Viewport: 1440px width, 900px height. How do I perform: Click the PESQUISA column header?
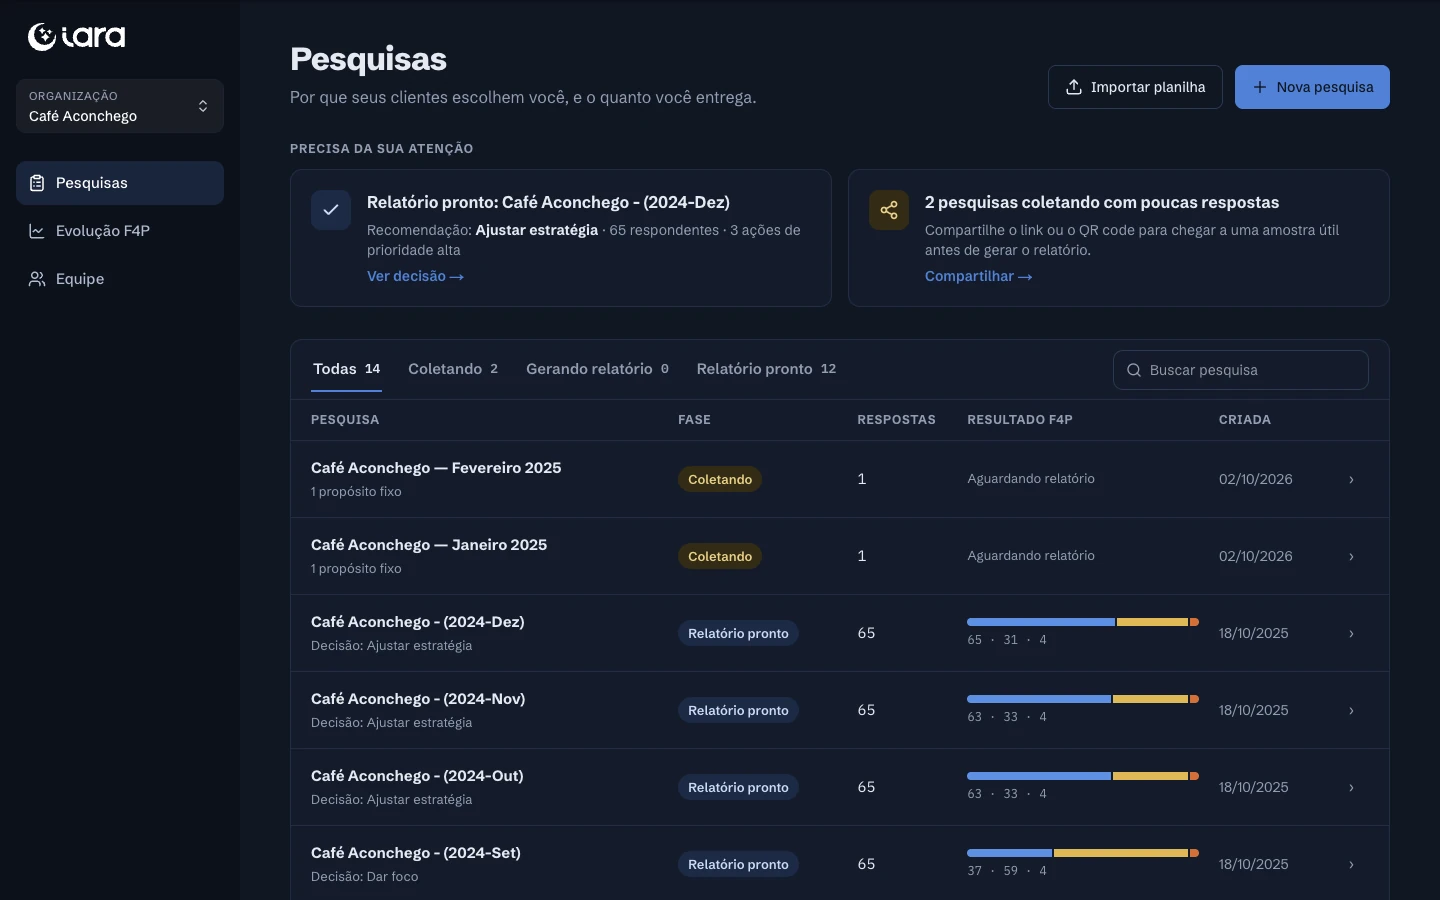(x=345, y=420)
